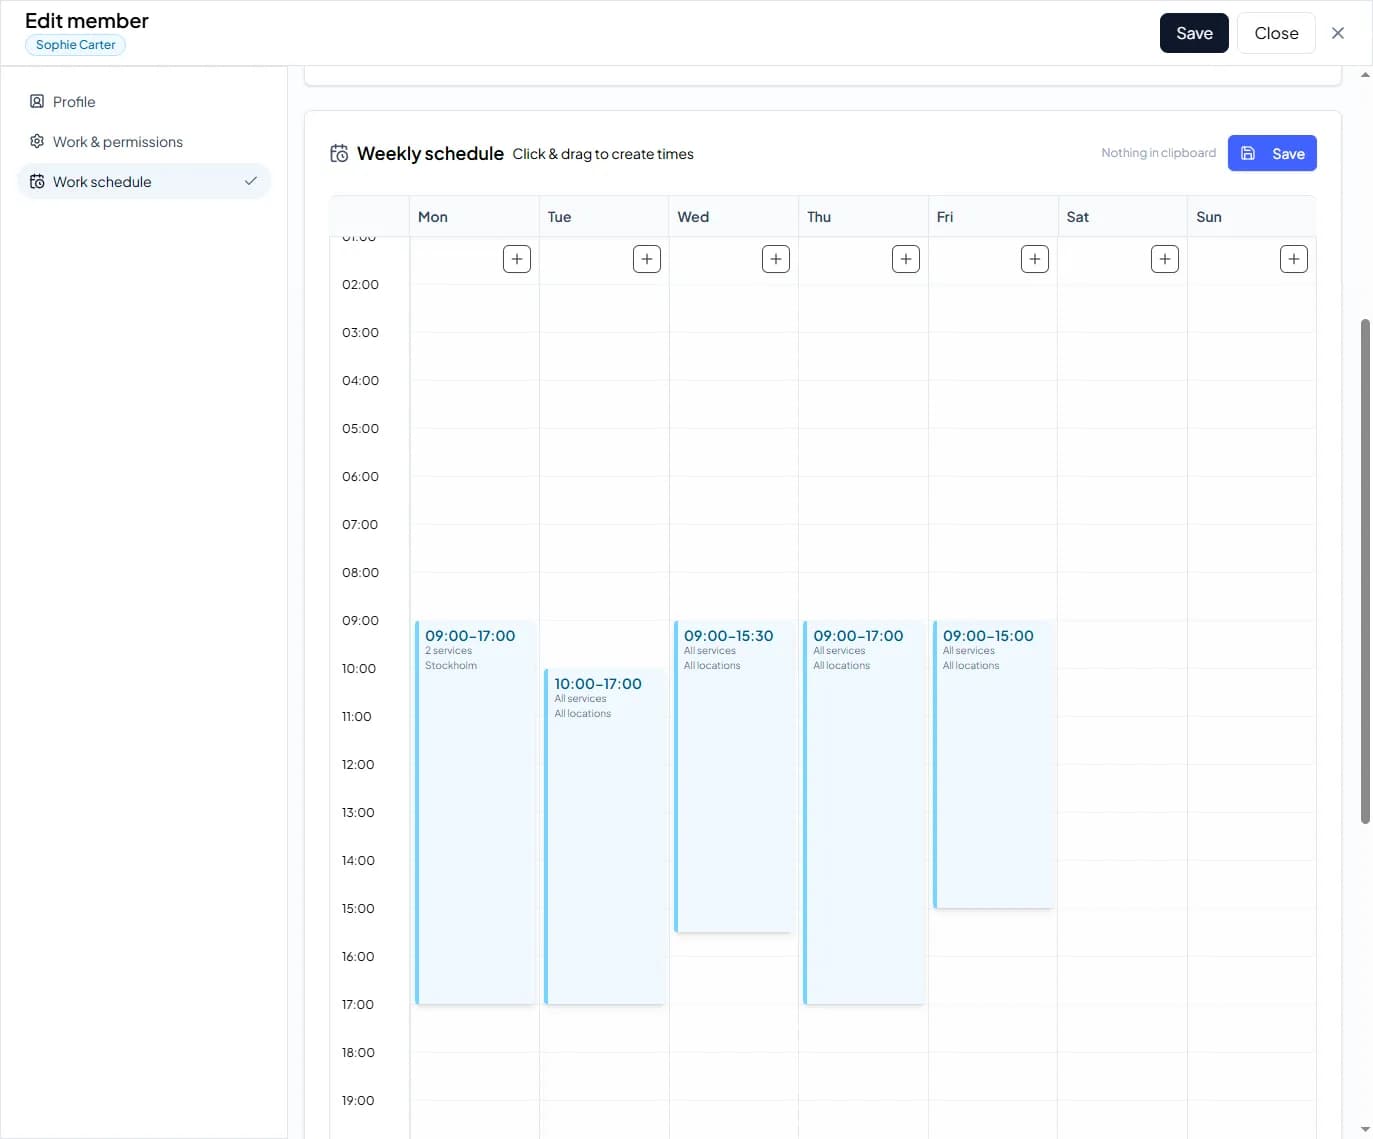
Task: Click the vertical scrollbar on the right
Action: point(1363,570)
